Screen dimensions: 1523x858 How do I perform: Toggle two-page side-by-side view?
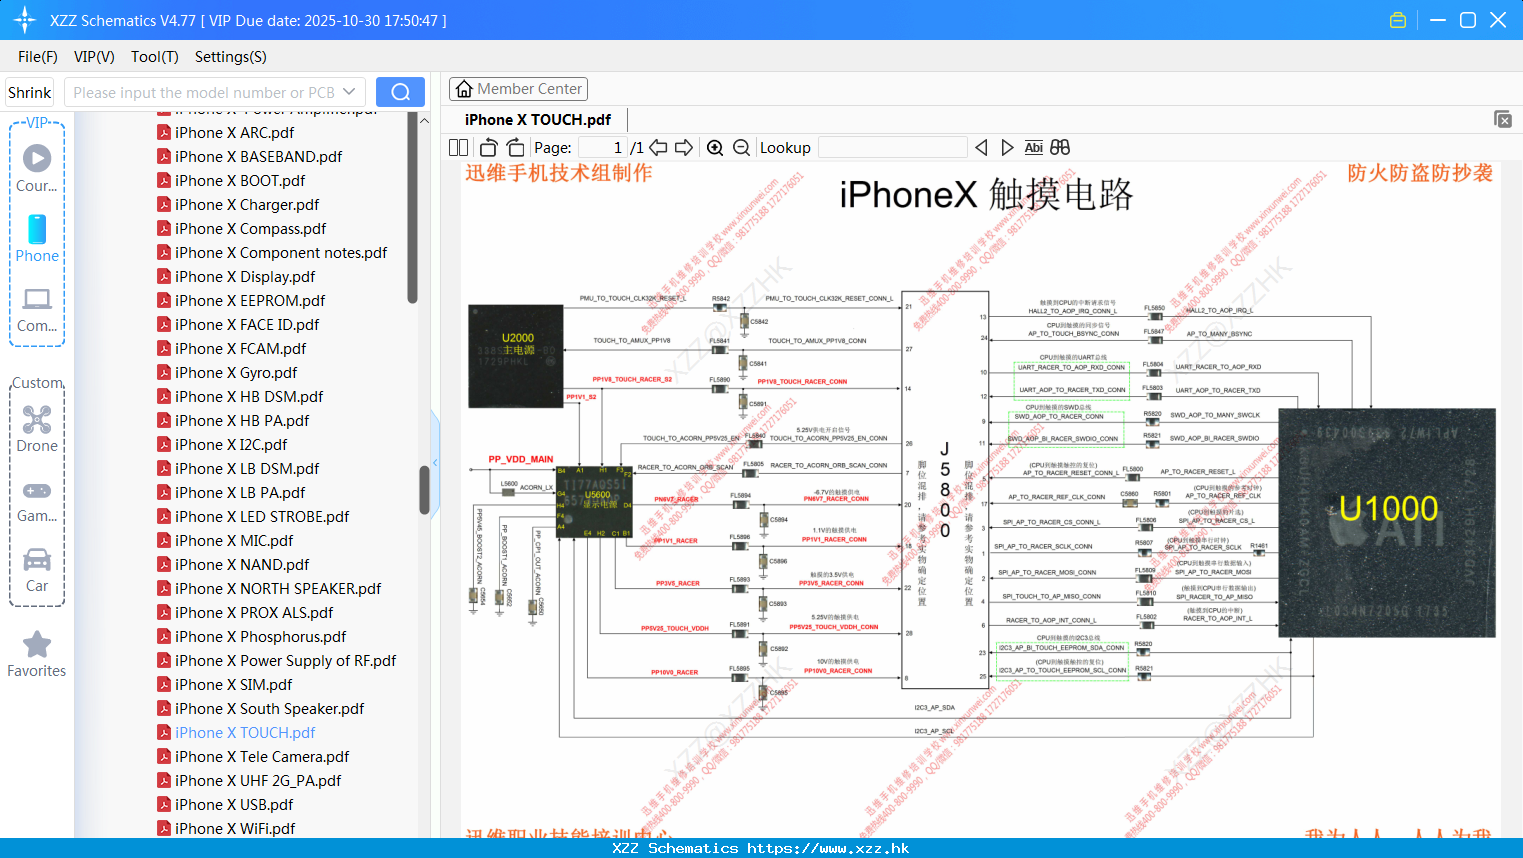[458, 147]
